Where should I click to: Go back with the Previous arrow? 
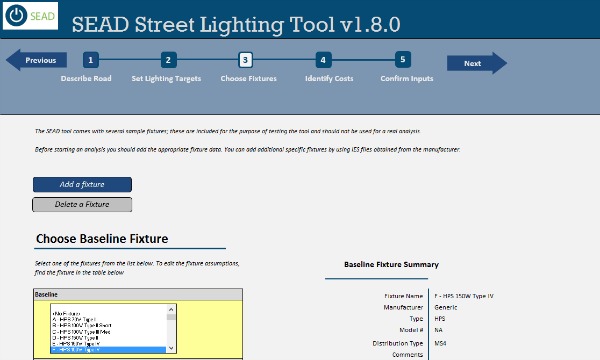tap(37, 60)
